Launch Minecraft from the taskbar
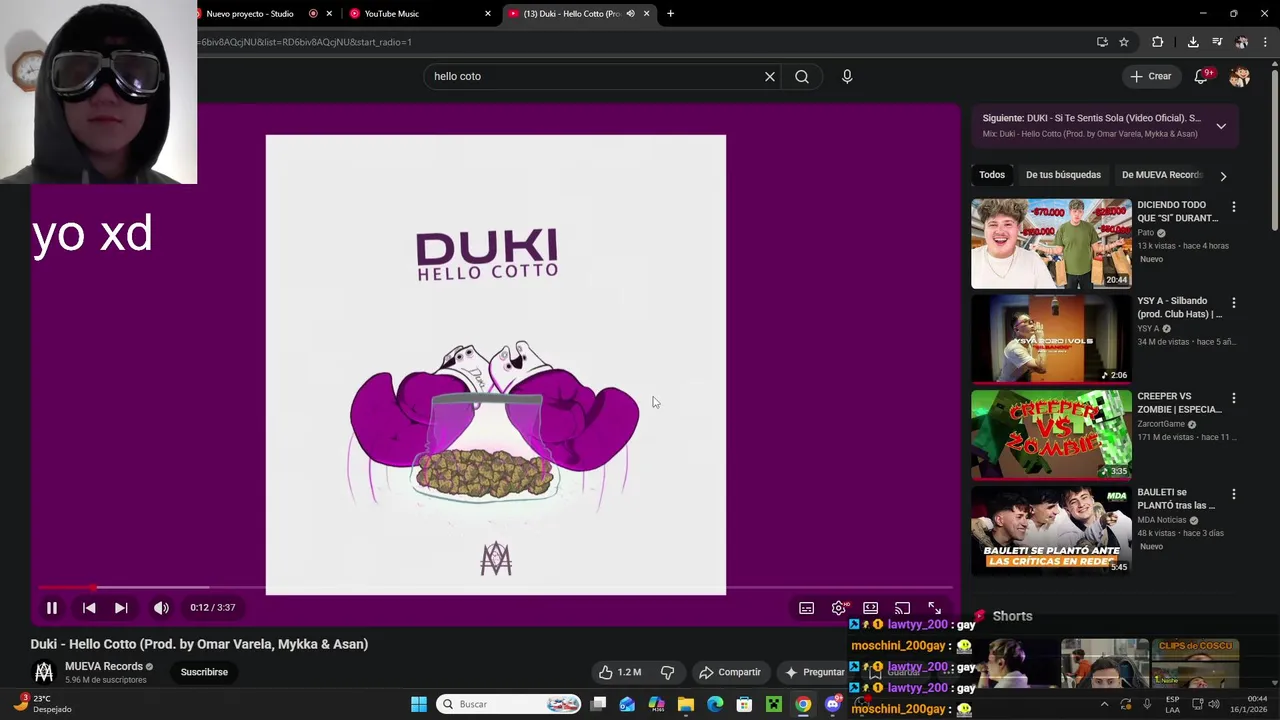This screenshot has width=1280, height=720. (x=774, y=704)
